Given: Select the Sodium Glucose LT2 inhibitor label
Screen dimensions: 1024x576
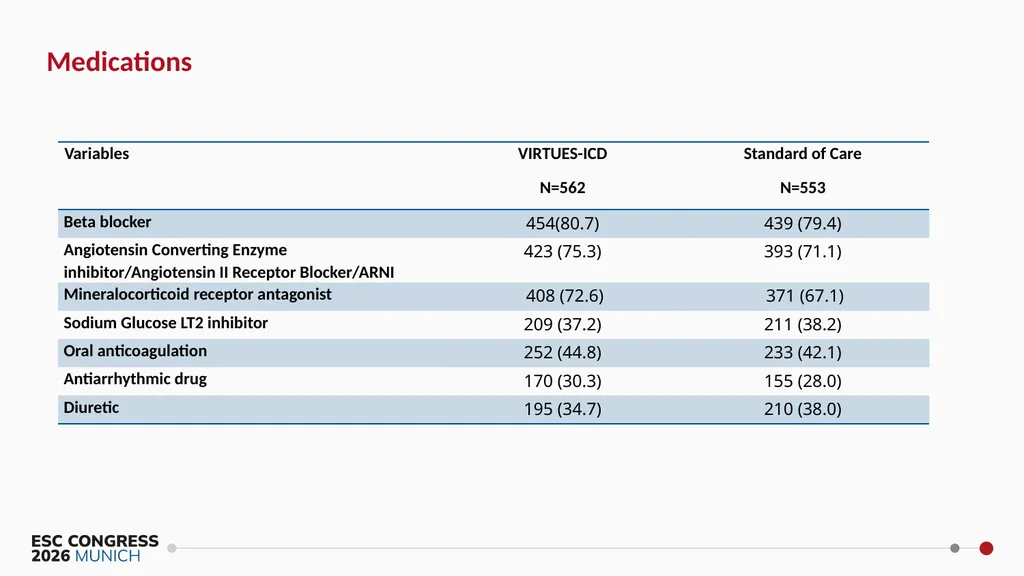Looking at the screenshot, I should click(x=165, y=323).
